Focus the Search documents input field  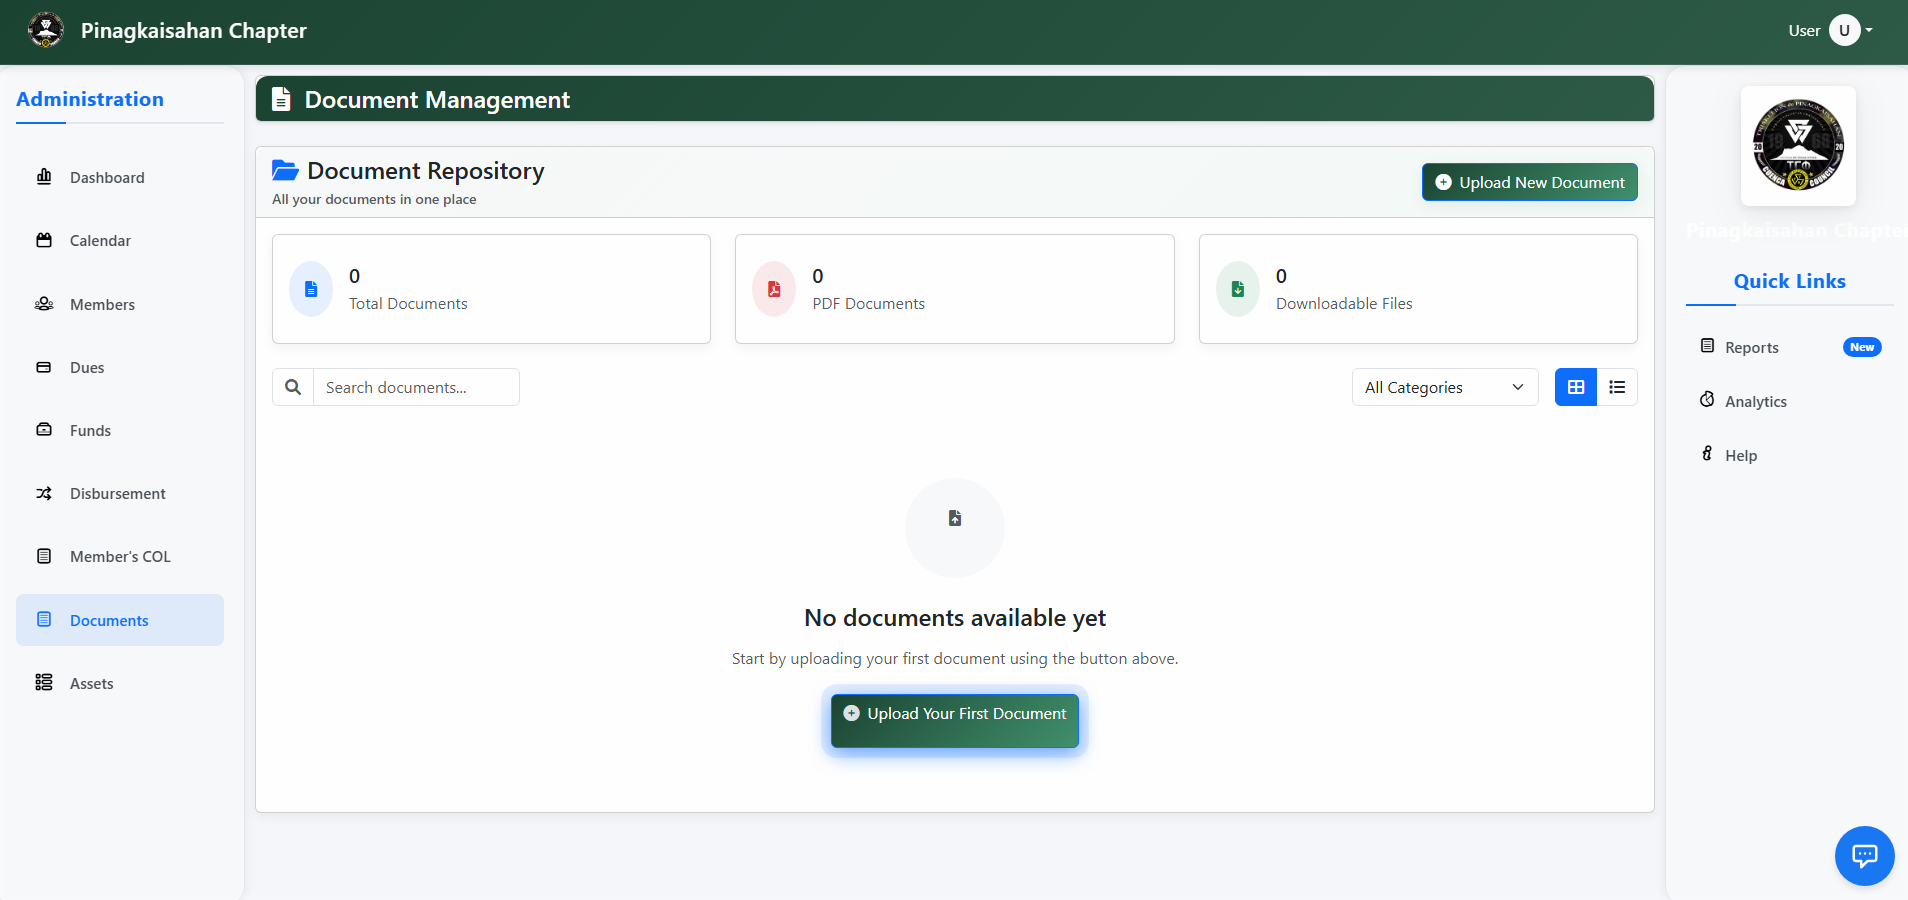[x=416, y=387]
